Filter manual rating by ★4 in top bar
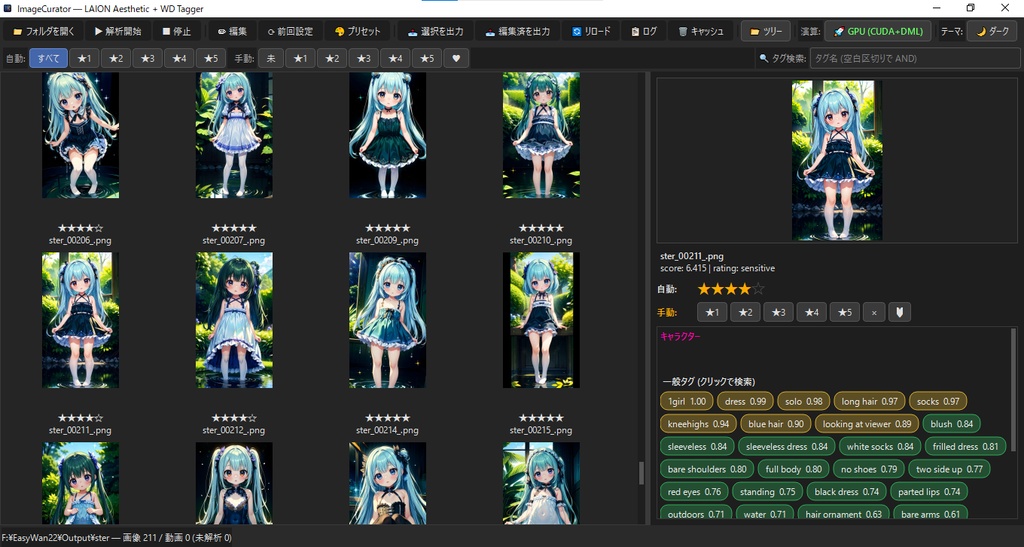1024x547 pixels. click(395, 58)
